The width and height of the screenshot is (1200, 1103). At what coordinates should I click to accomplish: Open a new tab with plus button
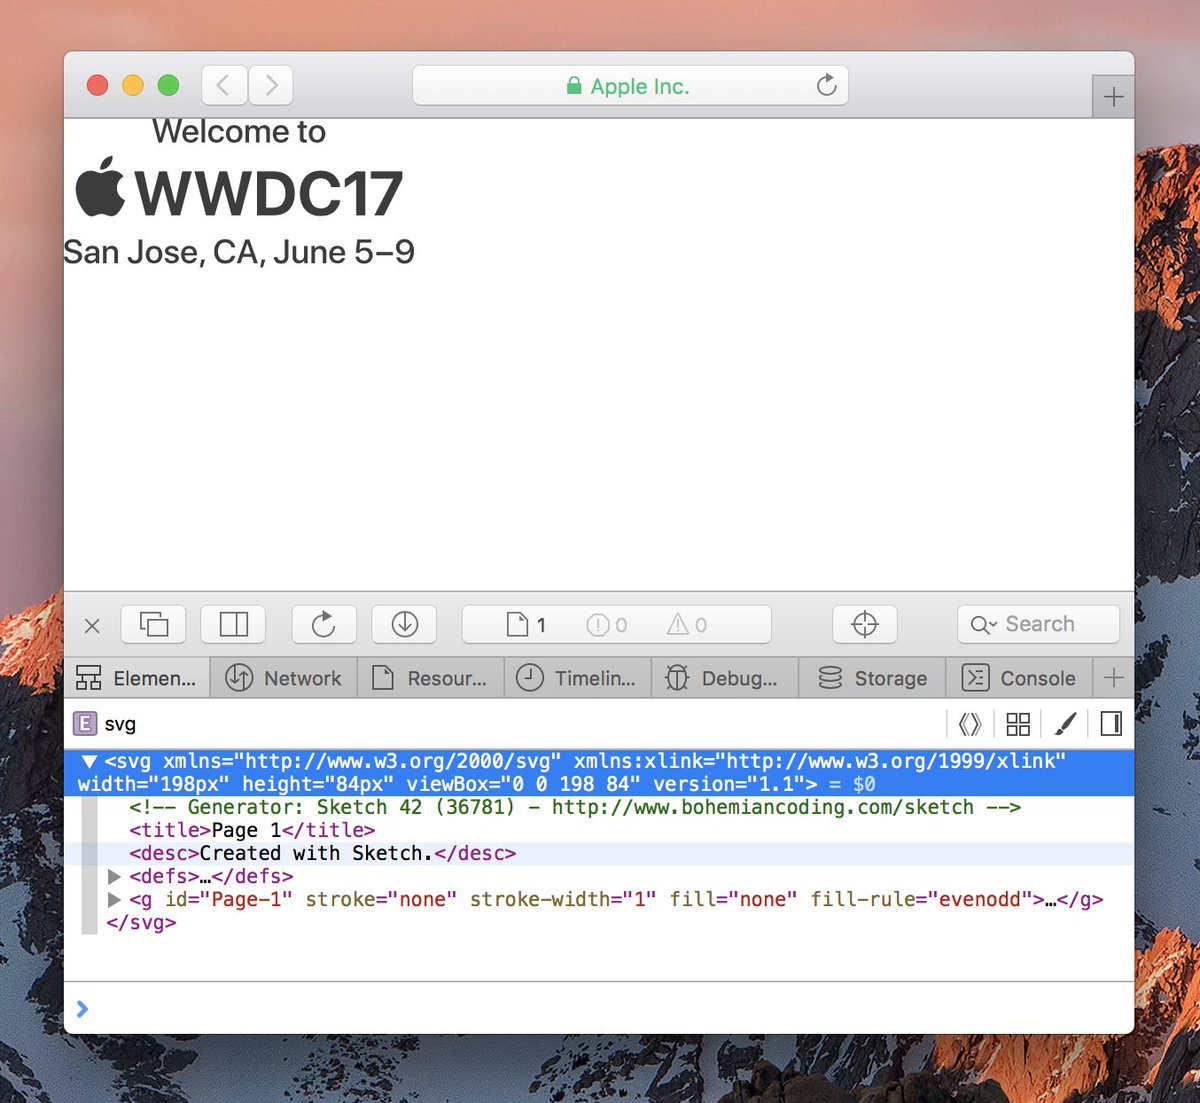point(1113,97)
